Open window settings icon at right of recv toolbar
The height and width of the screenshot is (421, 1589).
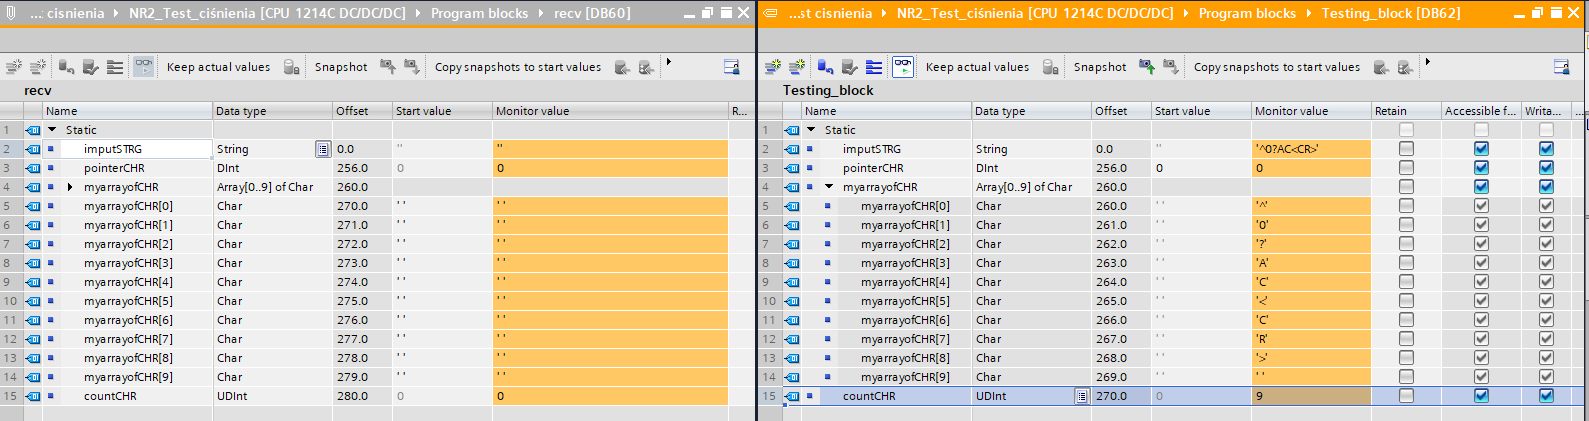731,67
